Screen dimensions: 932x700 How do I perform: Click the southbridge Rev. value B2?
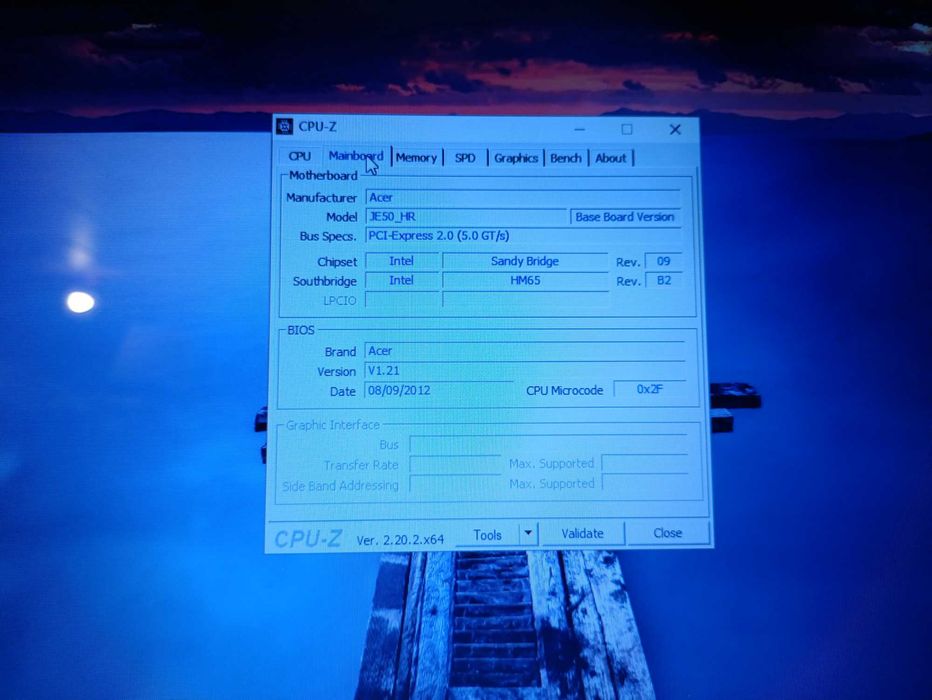[x=664, y=280]
